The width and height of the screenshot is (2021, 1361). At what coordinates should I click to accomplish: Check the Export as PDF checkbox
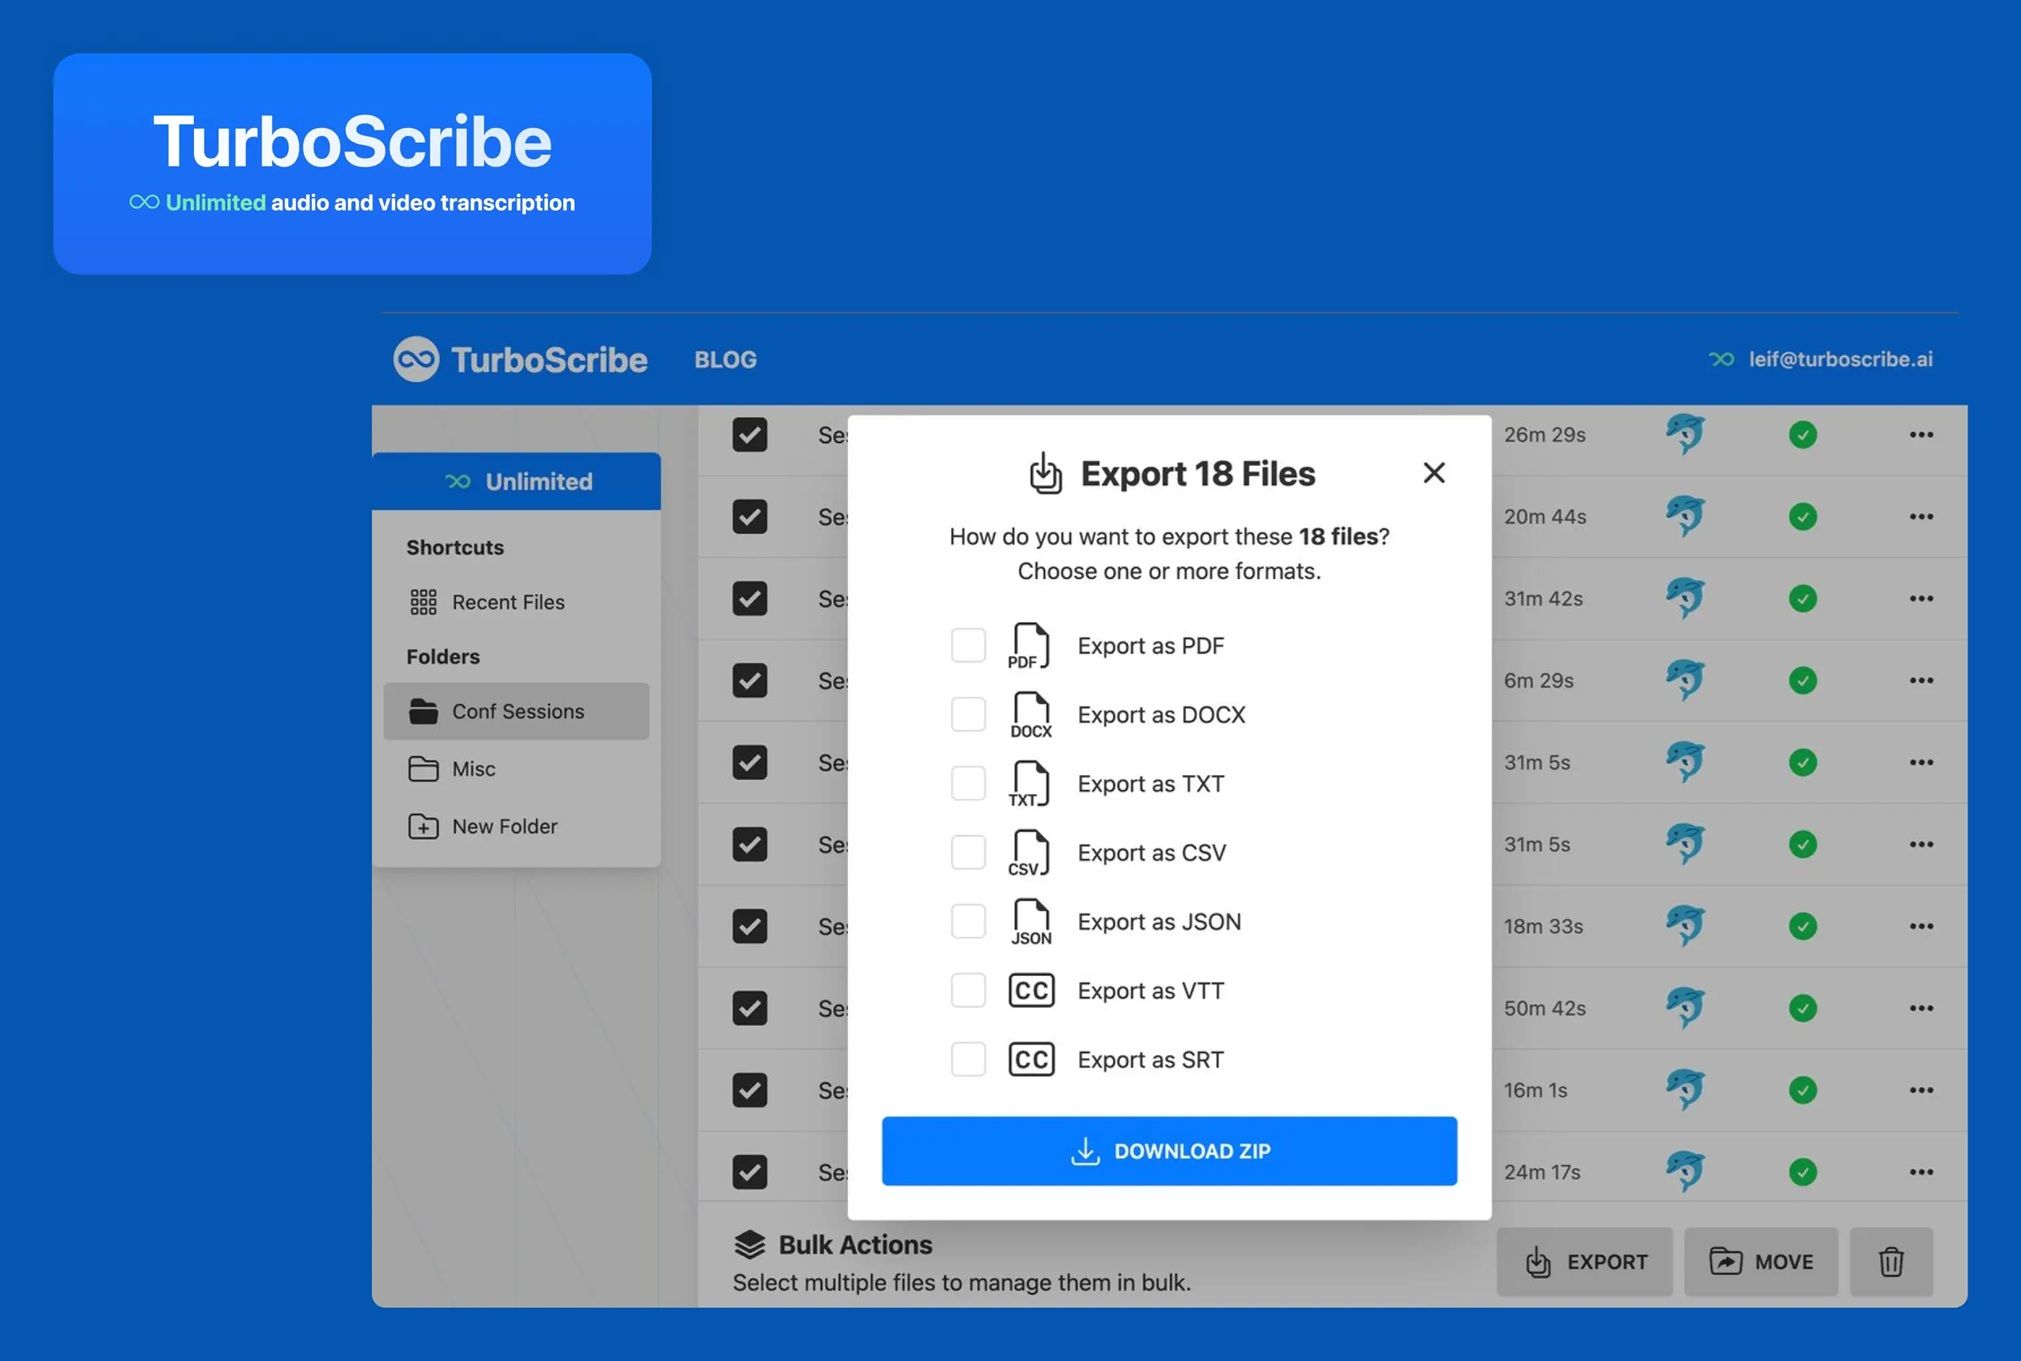968,645
